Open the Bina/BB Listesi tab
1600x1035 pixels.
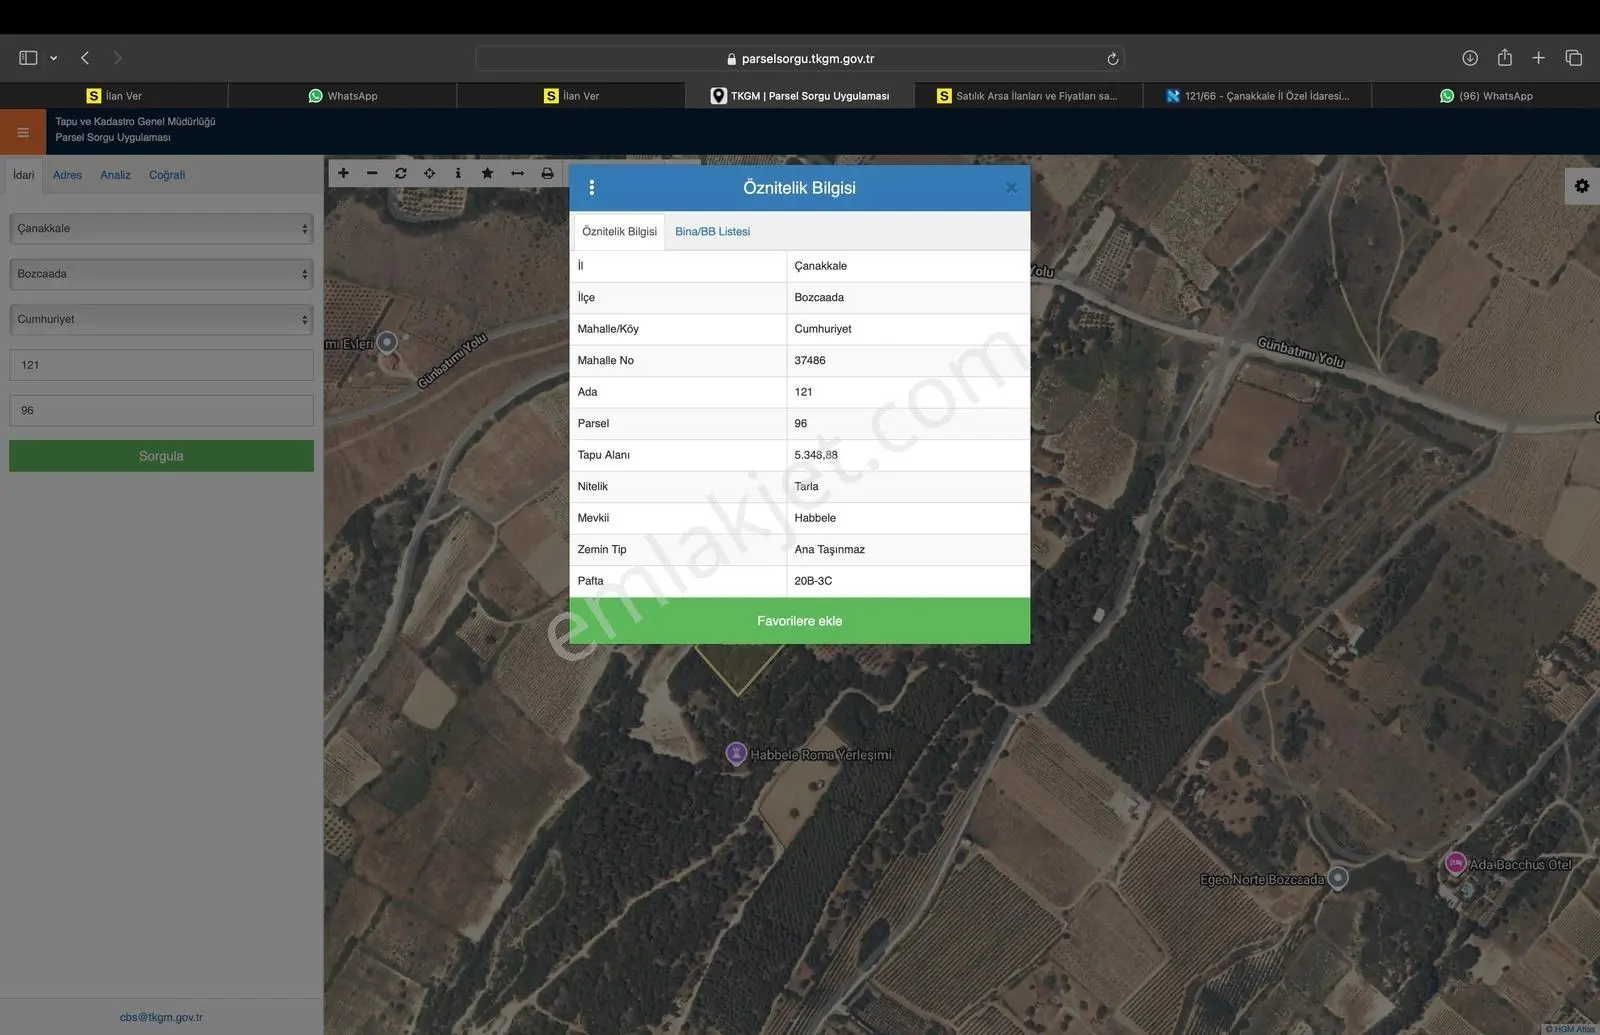(x=712, y=231)
